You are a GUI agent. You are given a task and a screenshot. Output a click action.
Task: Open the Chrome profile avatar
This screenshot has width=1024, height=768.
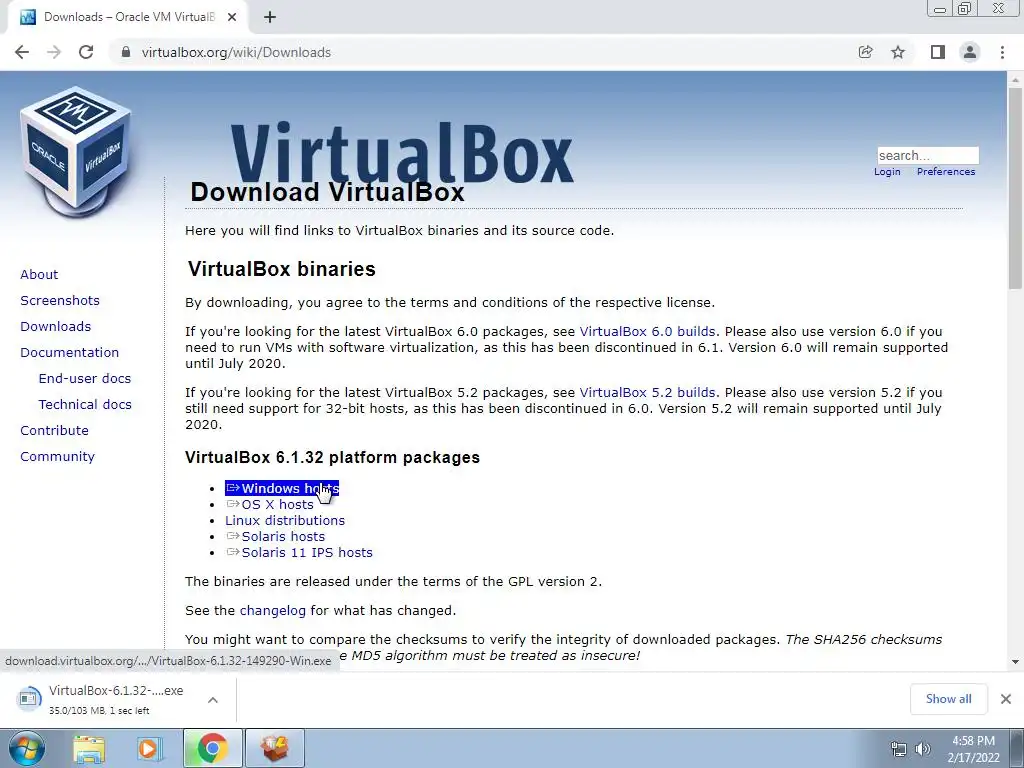point(970,52)
